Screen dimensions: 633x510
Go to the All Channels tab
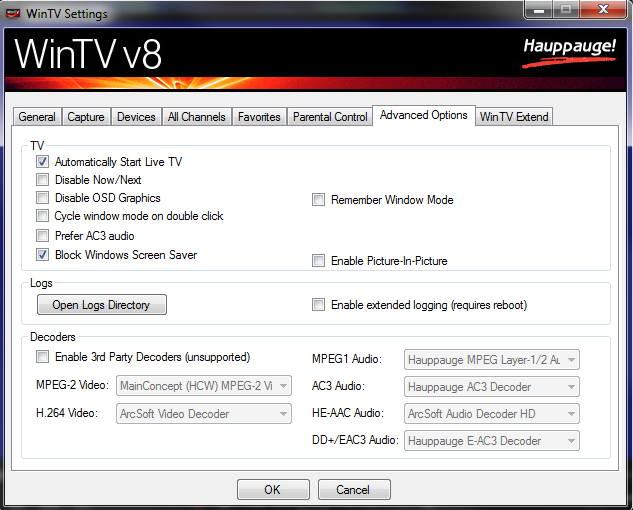(197, 117)
